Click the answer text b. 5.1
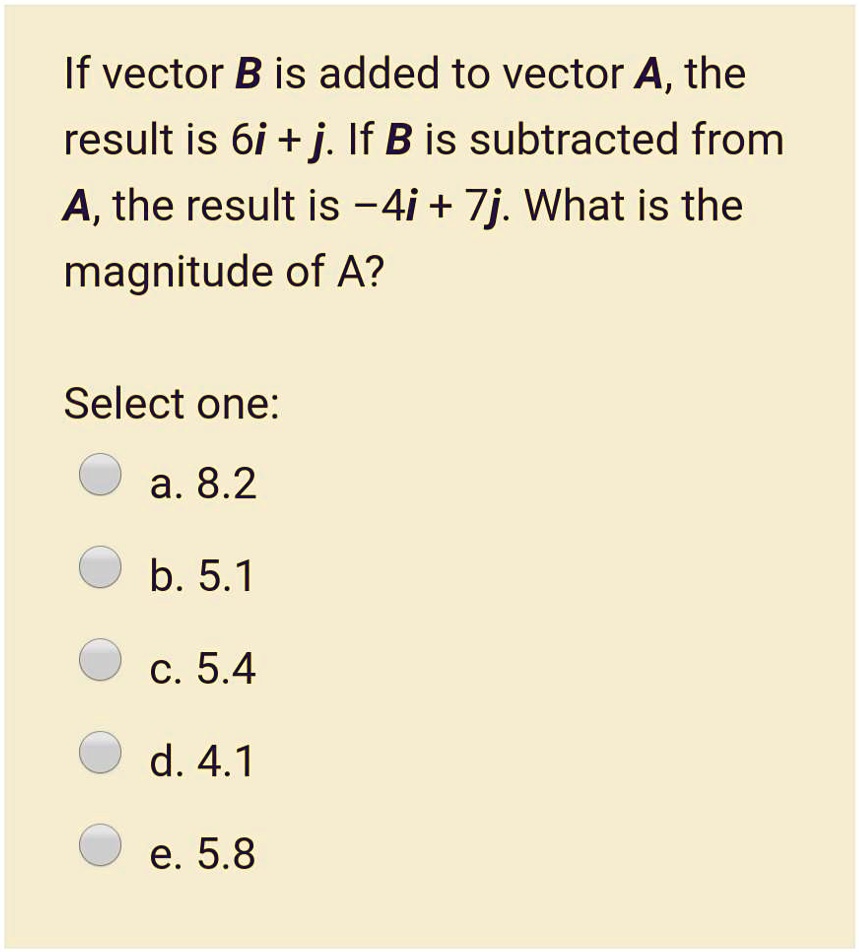Image resolution: width=859 pixels, height=952 pixels. (x=203, y=574)
